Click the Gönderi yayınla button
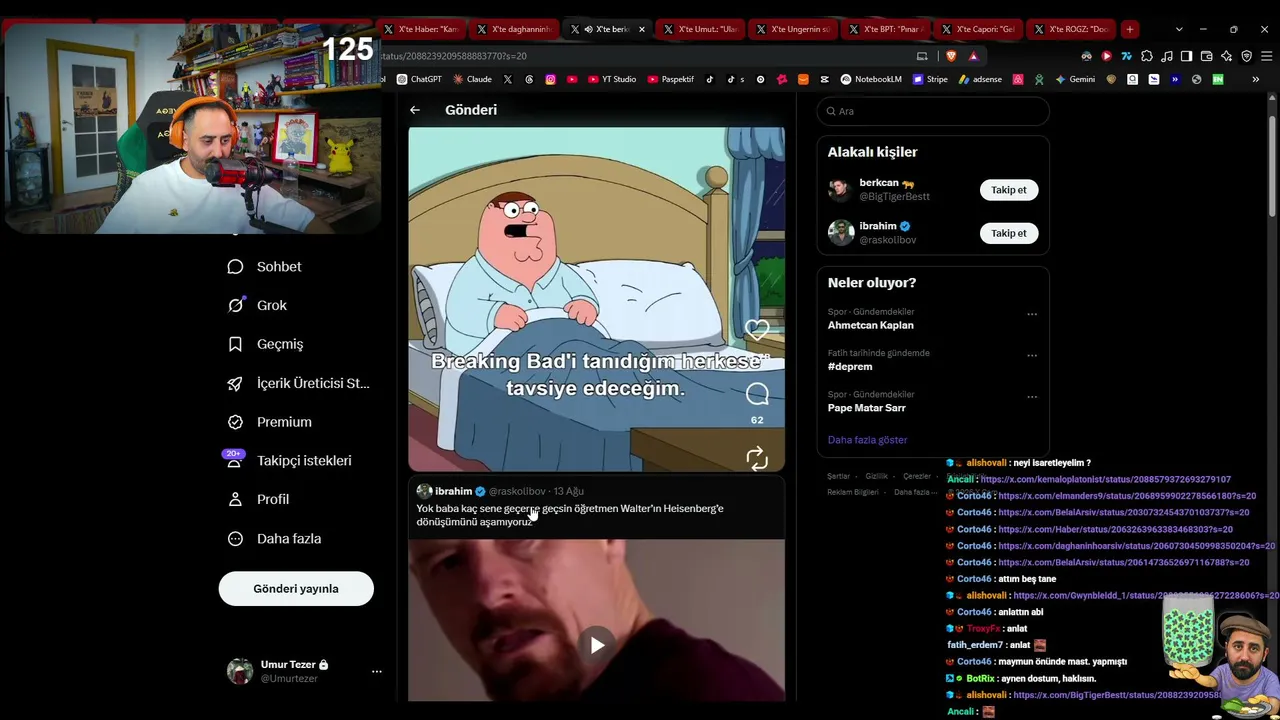The height and width of the screenshot is (720, 1280). (x=296, y=589)
